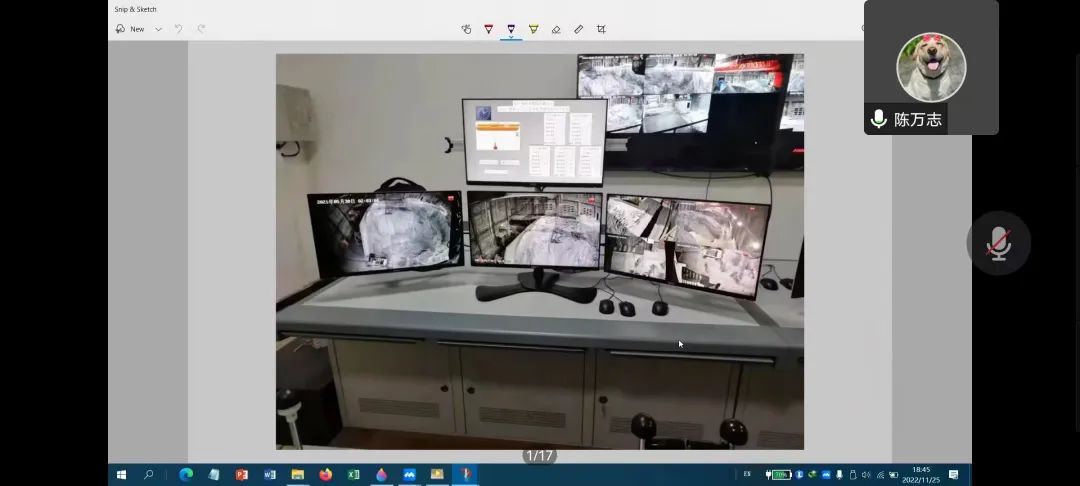Open Microsoft Edge from the taskbar
This screenshot has height=486, width=1080.
coord(185,474)
